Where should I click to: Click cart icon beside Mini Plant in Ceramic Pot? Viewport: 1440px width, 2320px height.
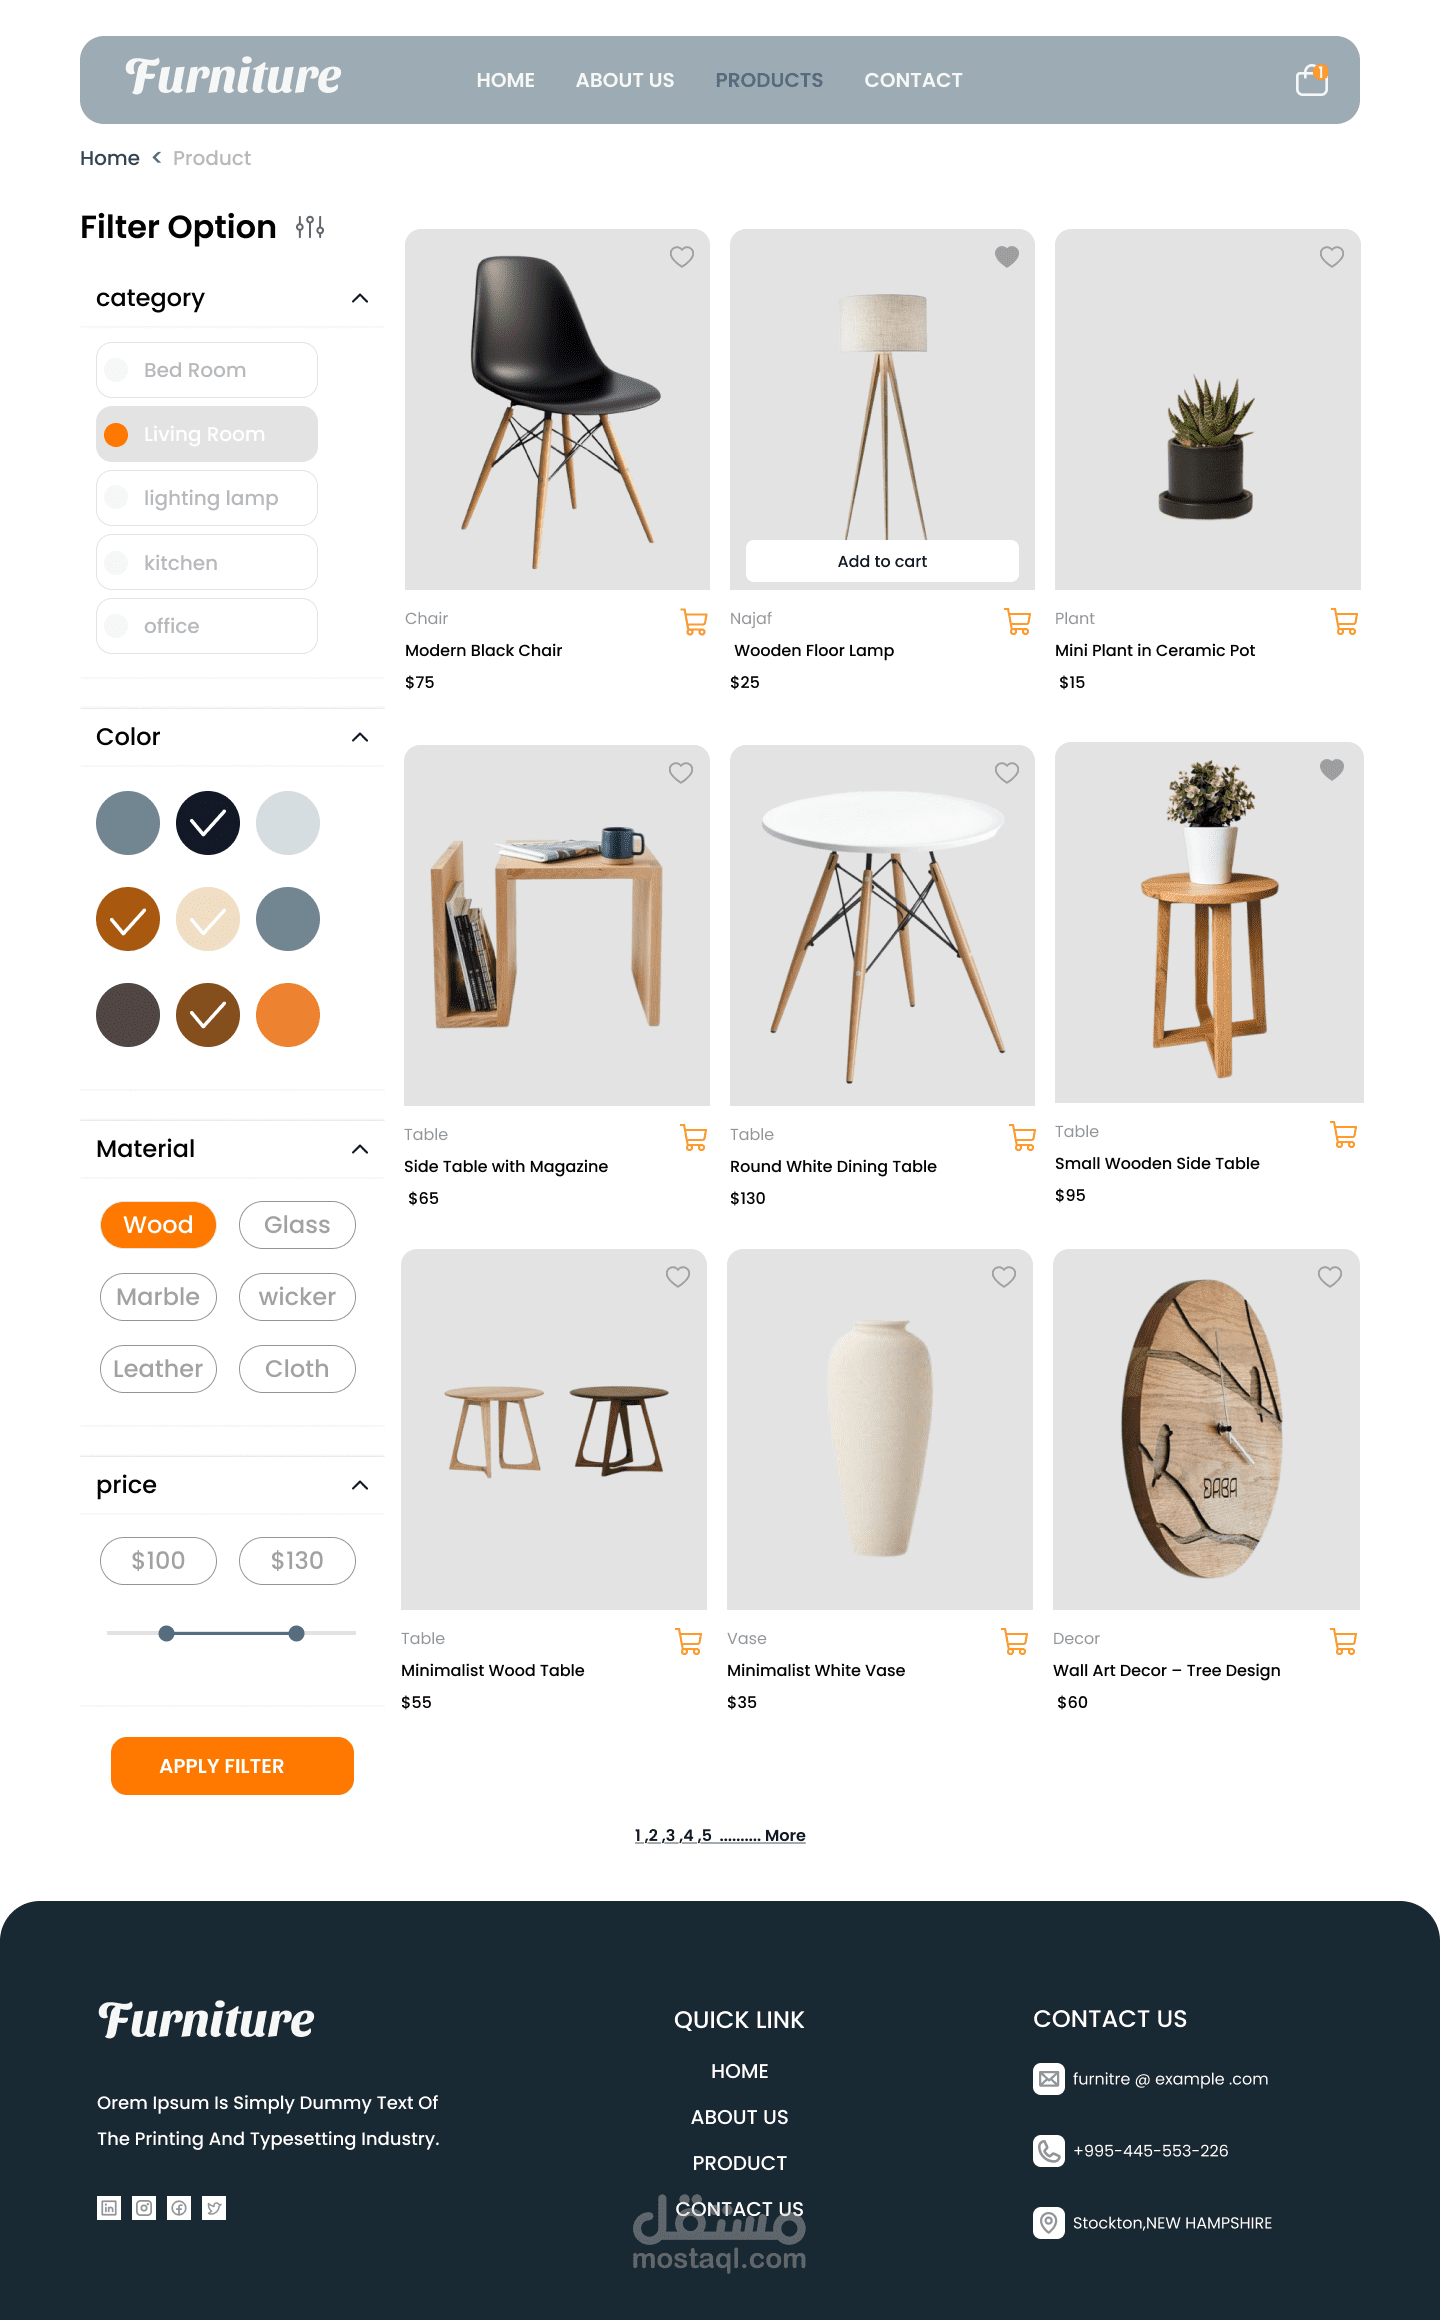pyautogui.click(x=1345, y=621)
